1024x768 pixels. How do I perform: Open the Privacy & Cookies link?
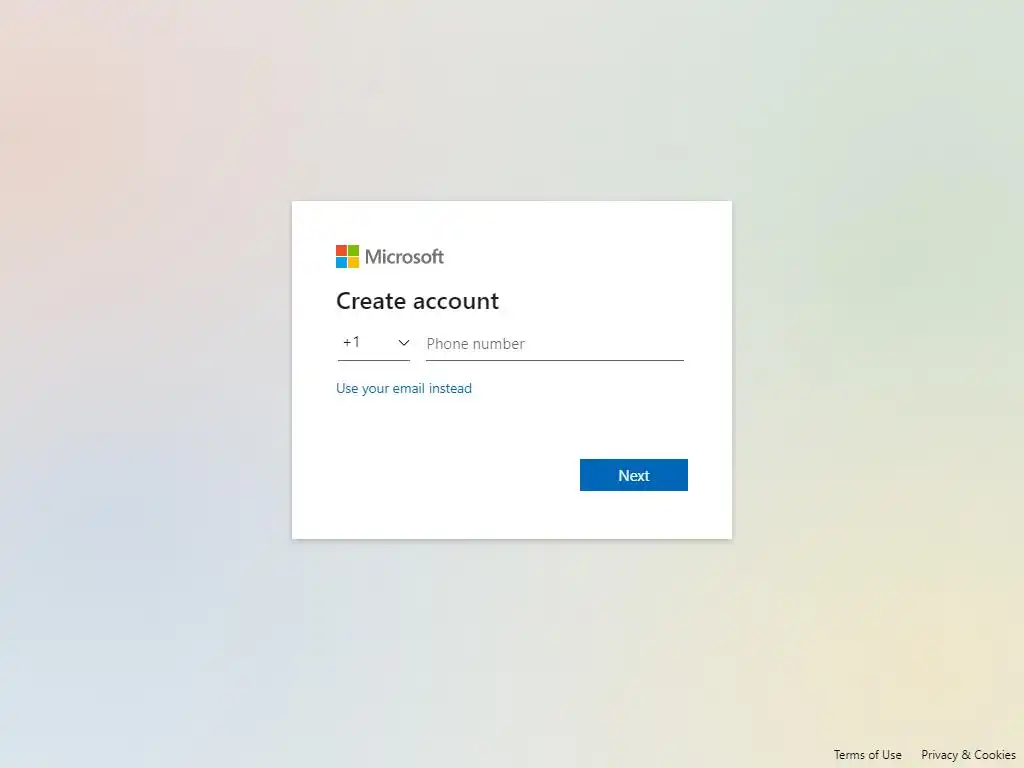click(x=968, y=754)
